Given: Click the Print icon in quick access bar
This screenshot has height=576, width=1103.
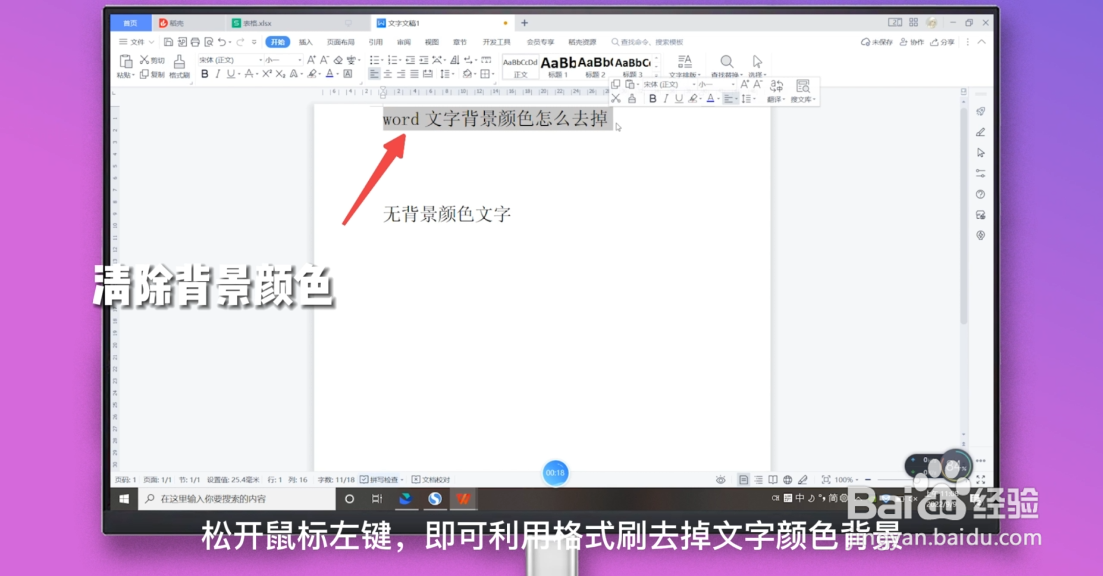Looking at the screenshot, I should [x=195, y=42].
